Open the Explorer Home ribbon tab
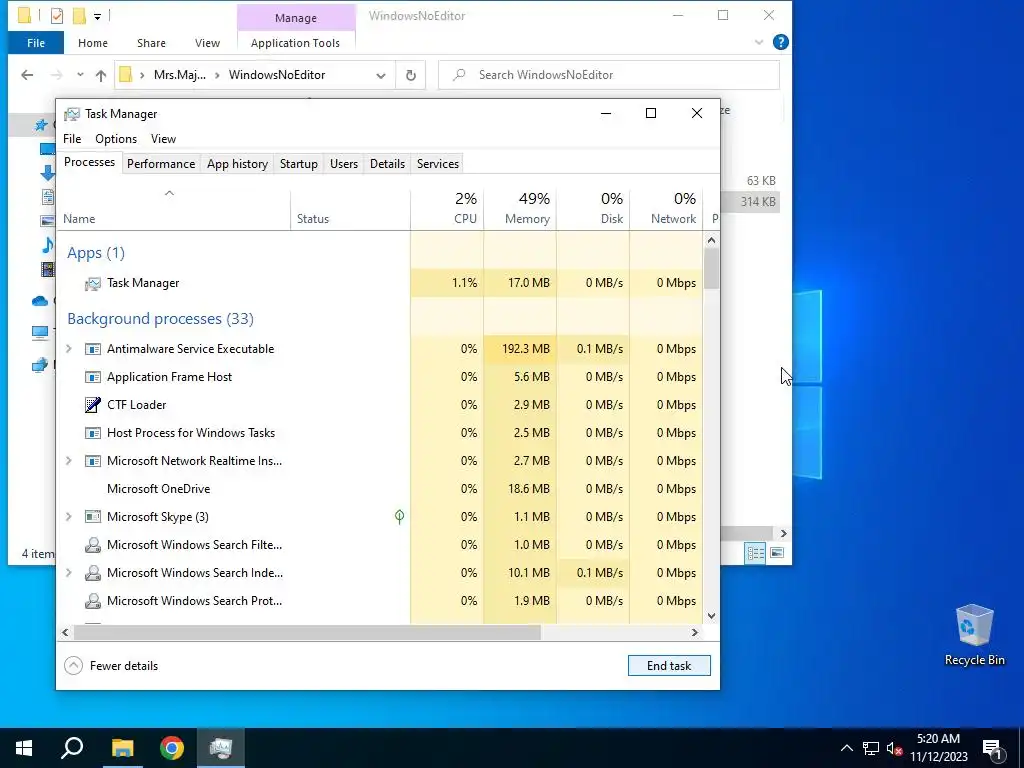Image resolution: width=1024 pixels, height=768 pixels. (x=93, y=43)
